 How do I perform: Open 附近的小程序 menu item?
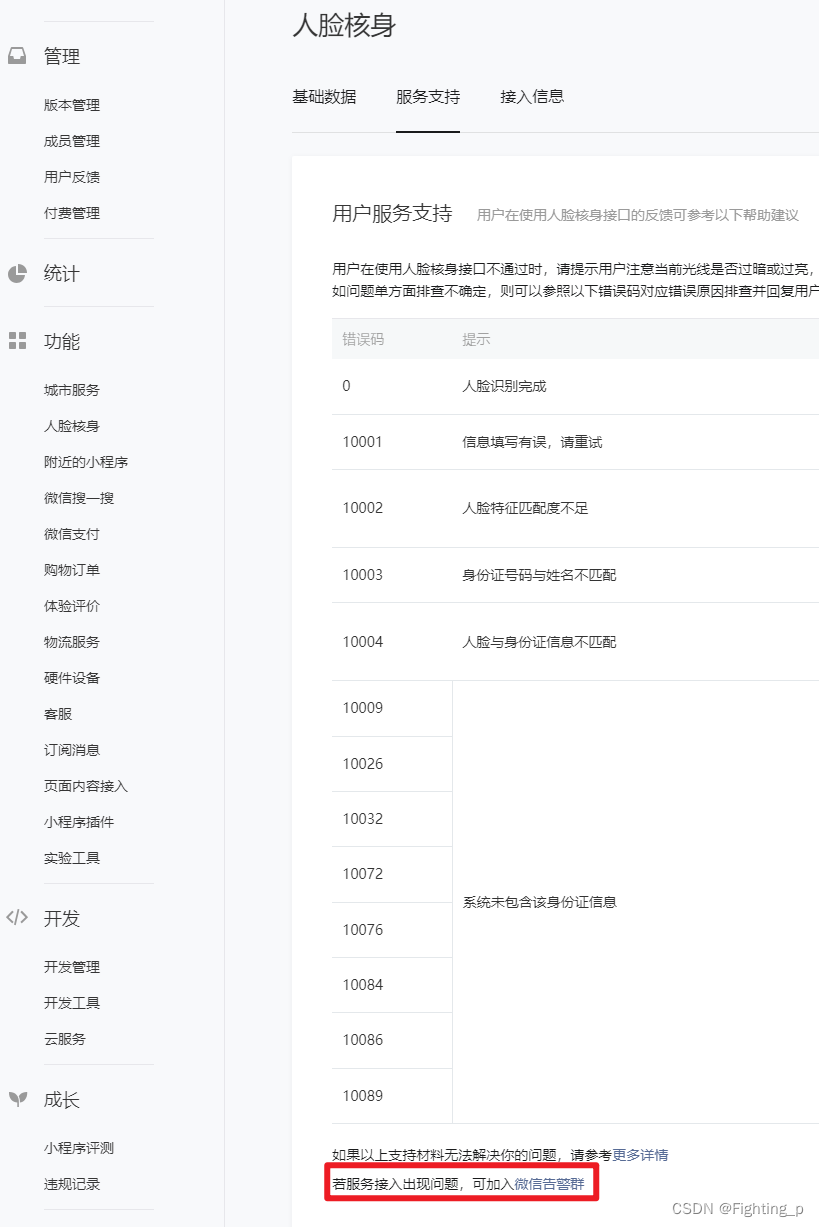pos(86,462)
